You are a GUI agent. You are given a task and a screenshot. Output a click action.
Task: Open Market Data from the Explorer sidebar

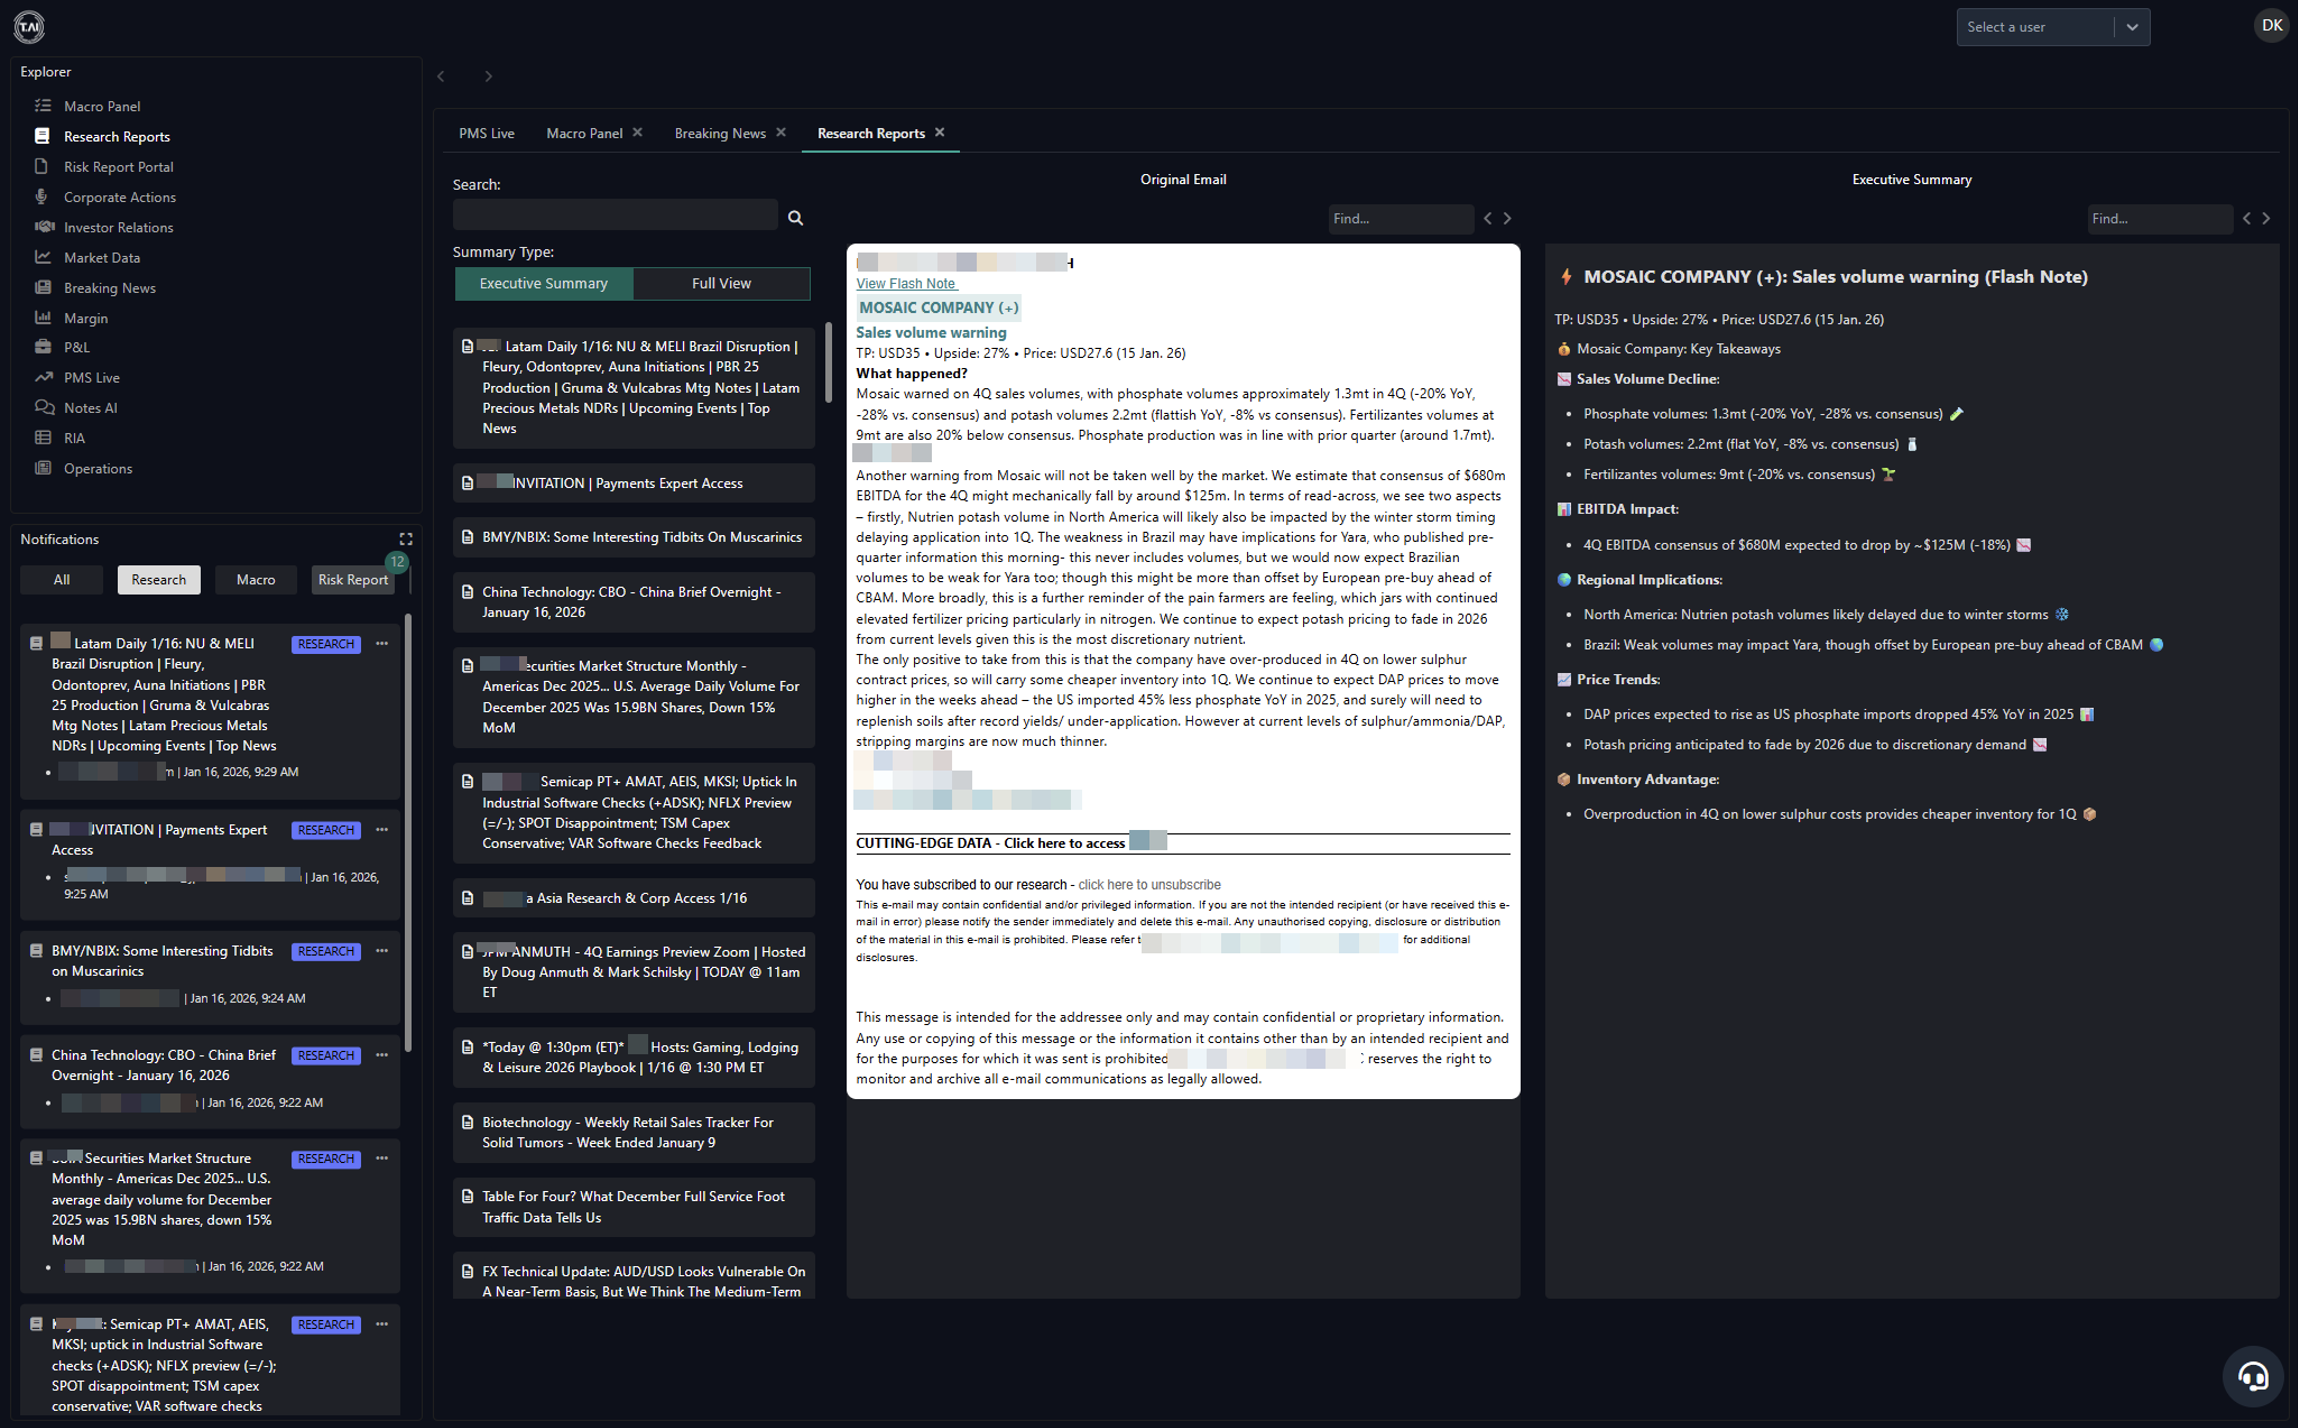click(x=102, y=258)
